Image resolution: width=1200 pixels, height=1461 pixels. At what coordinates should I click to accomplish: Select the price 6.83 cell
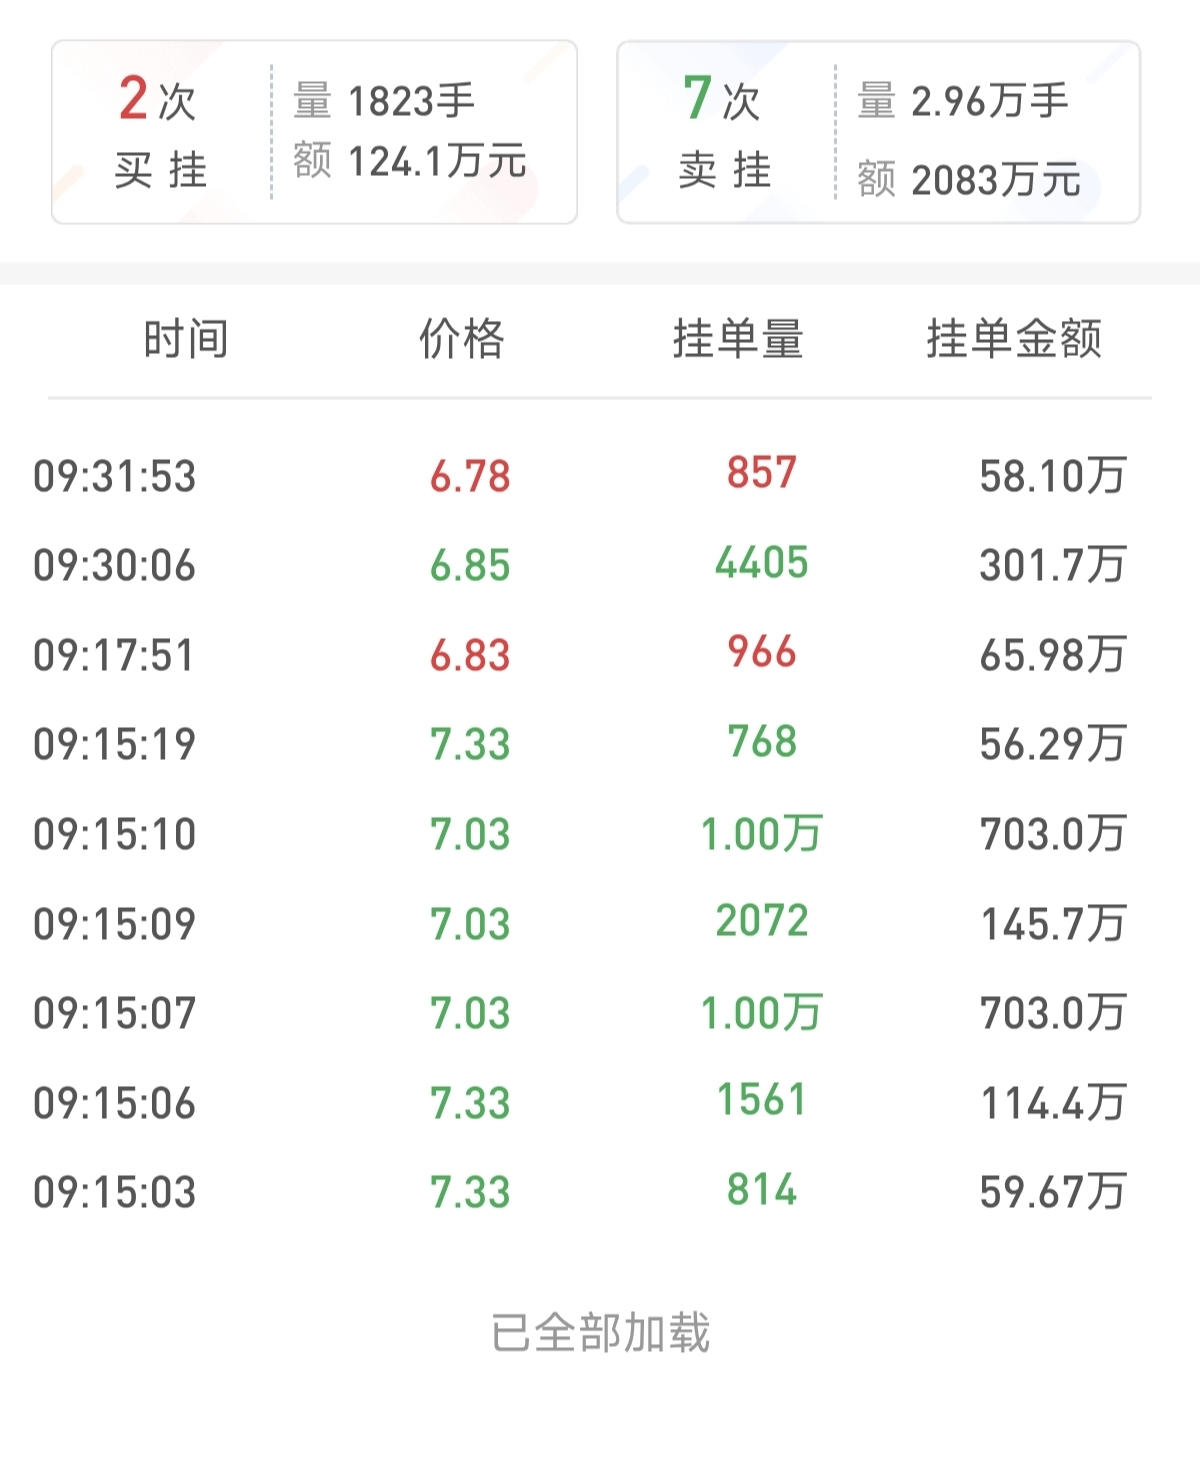470,656
